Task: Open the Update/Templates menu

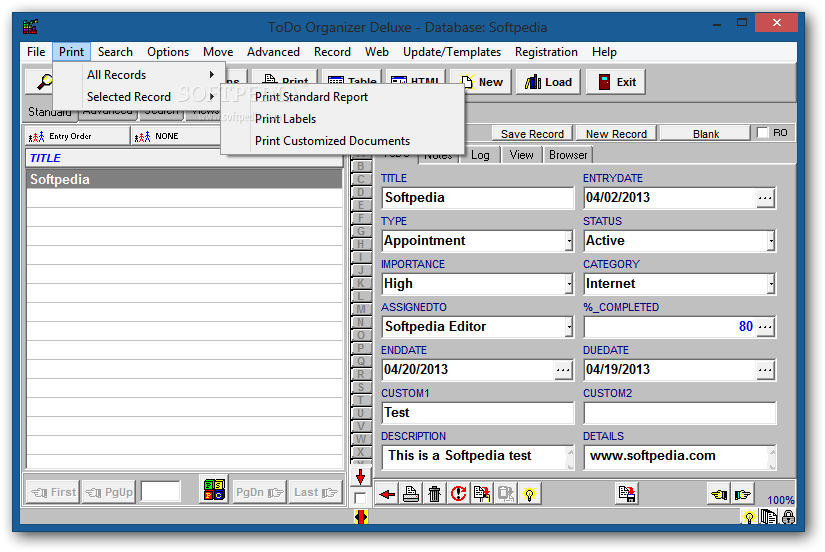Action: (x=452, y=52)
